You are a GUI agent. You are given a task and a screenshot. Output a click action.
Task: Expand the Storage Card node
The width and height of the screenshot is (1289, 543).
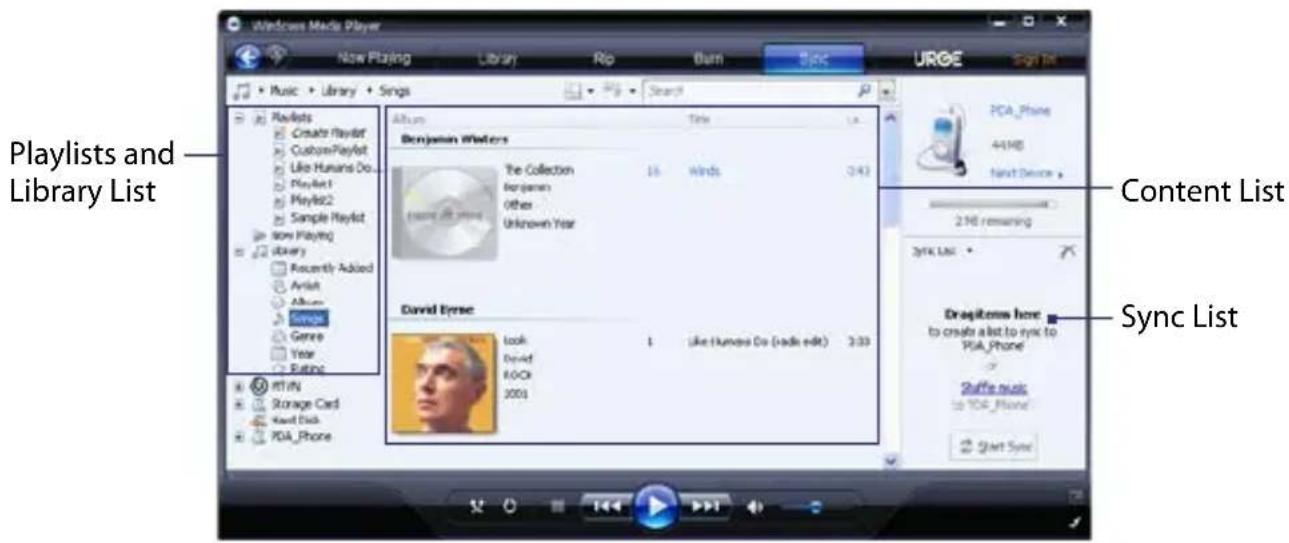(238, 403)
